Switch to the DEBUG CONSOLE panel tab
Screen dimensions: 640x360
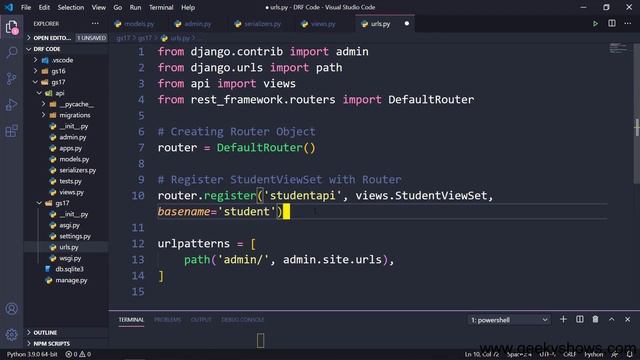(242, 320)
